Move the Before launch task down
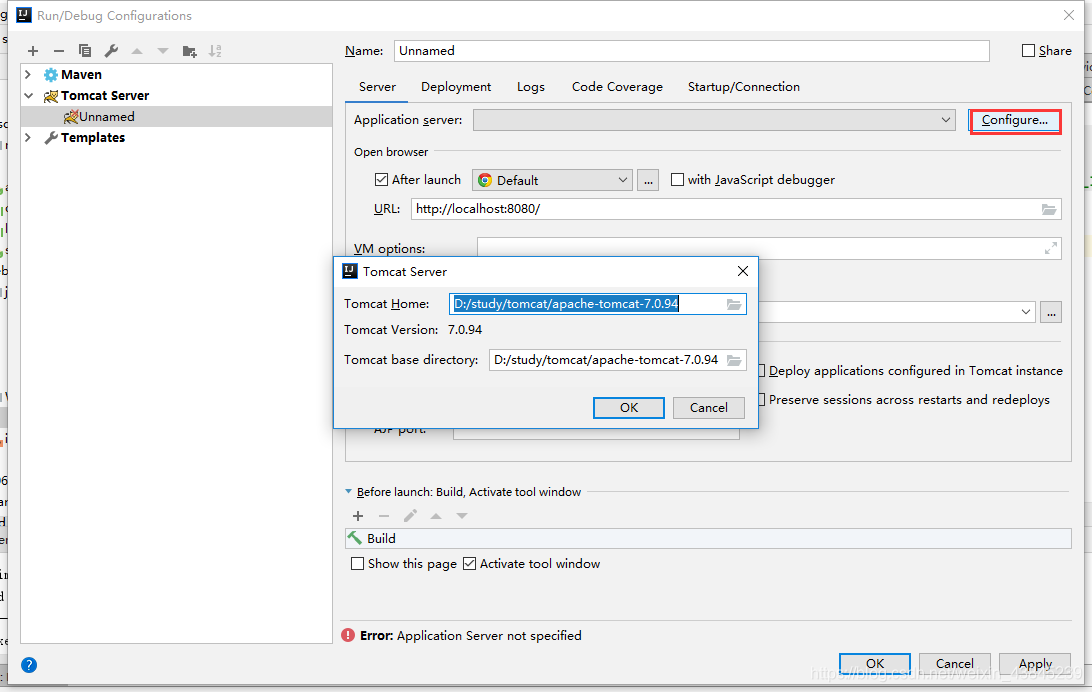This screenshot has height=692, width=1092. click(x=462, y=516)
